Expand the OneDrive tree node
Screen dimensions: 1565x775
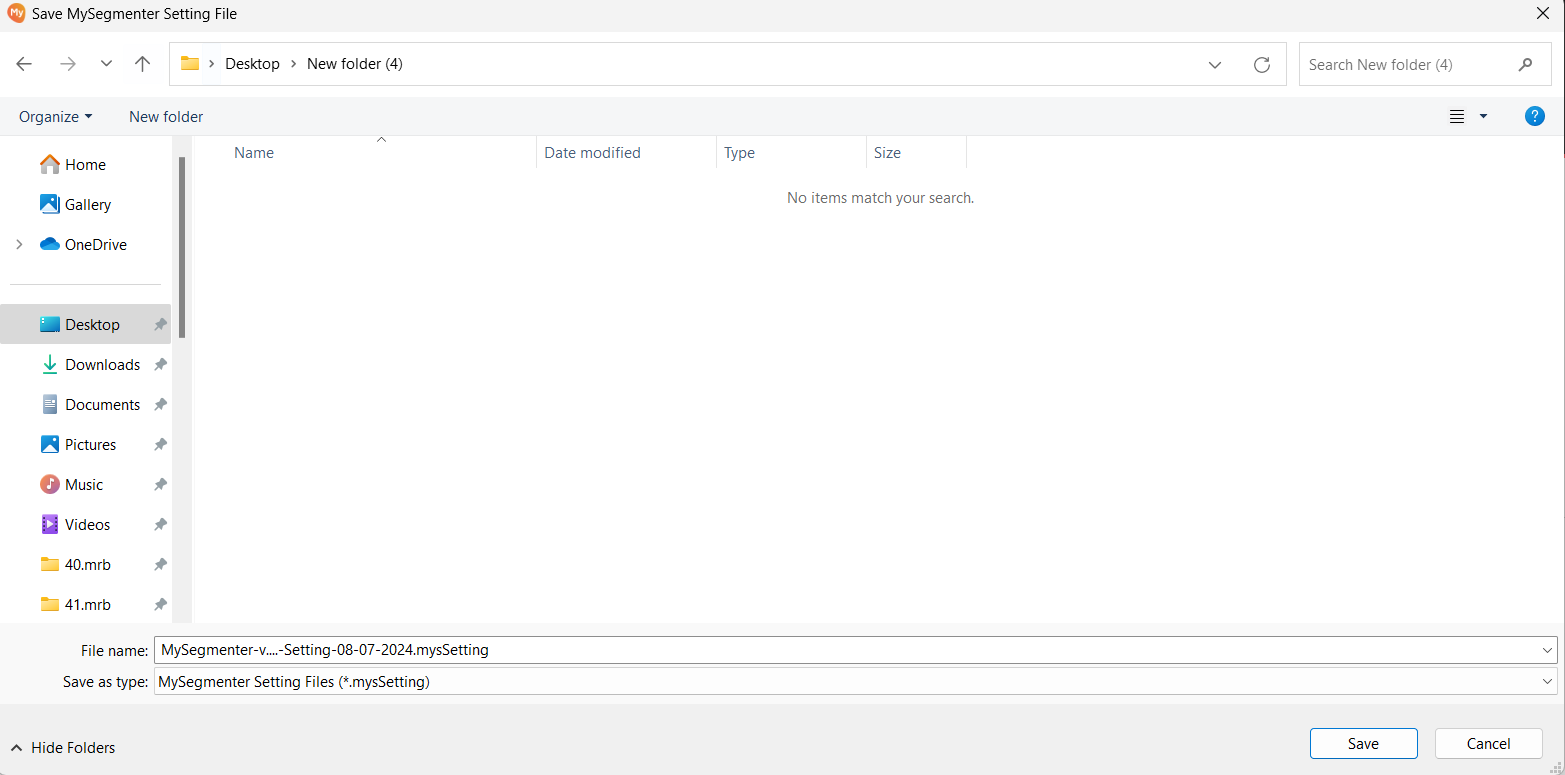[x=19, y=245]
